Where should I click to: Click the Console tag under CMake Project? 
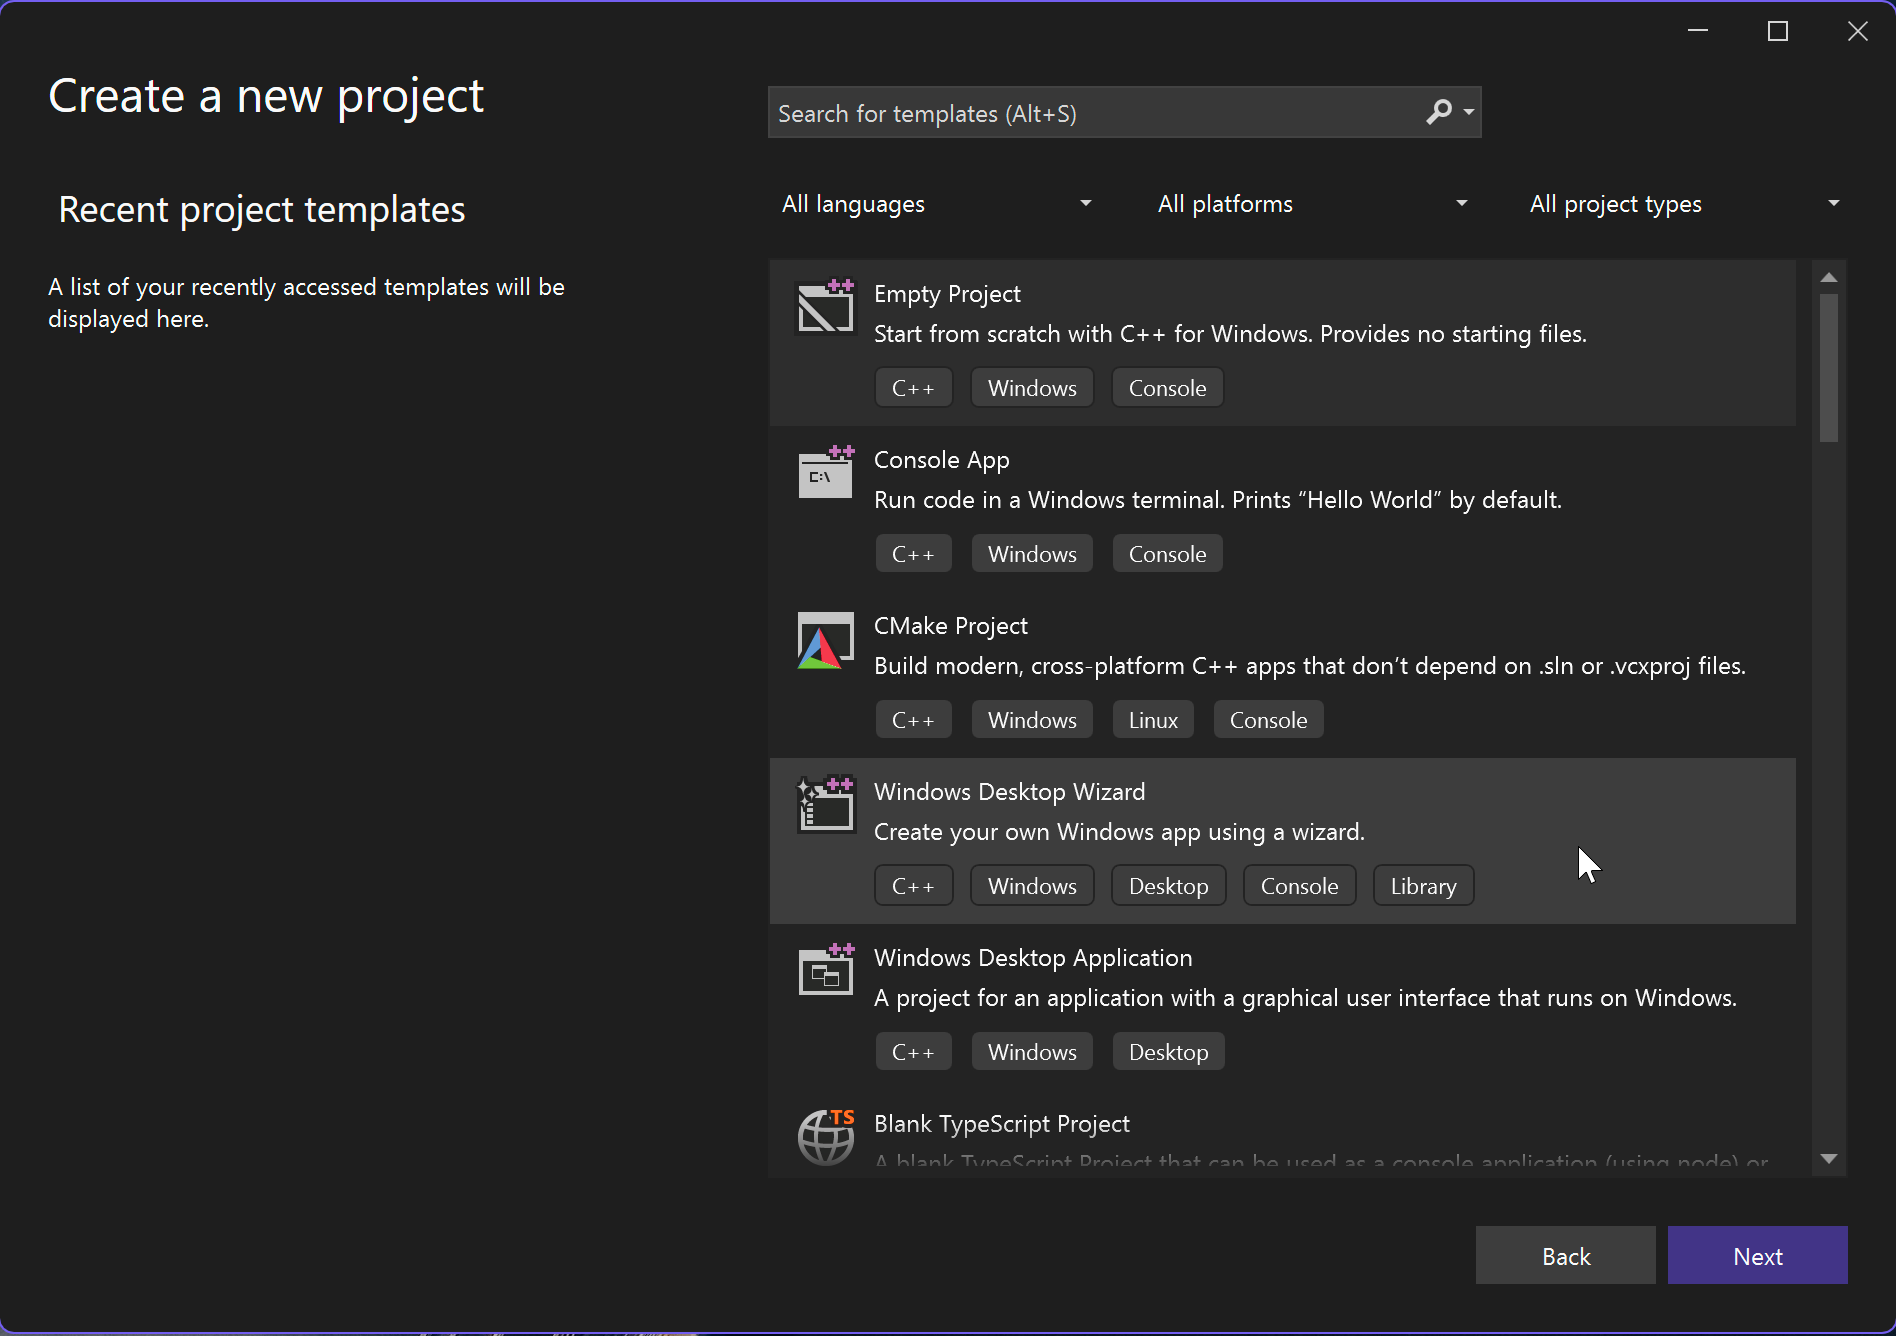tap(1268, 720)
